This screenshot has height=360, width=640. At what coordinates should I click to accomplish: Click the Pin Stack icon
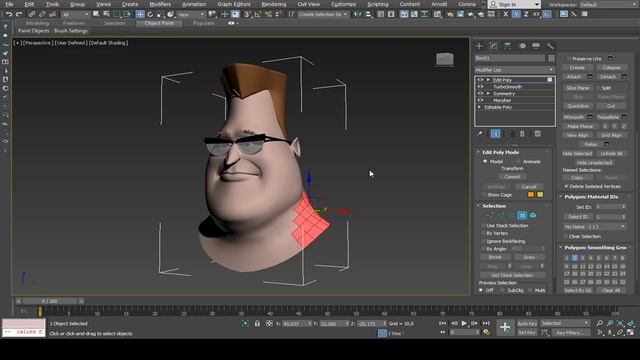click(480, 133)
